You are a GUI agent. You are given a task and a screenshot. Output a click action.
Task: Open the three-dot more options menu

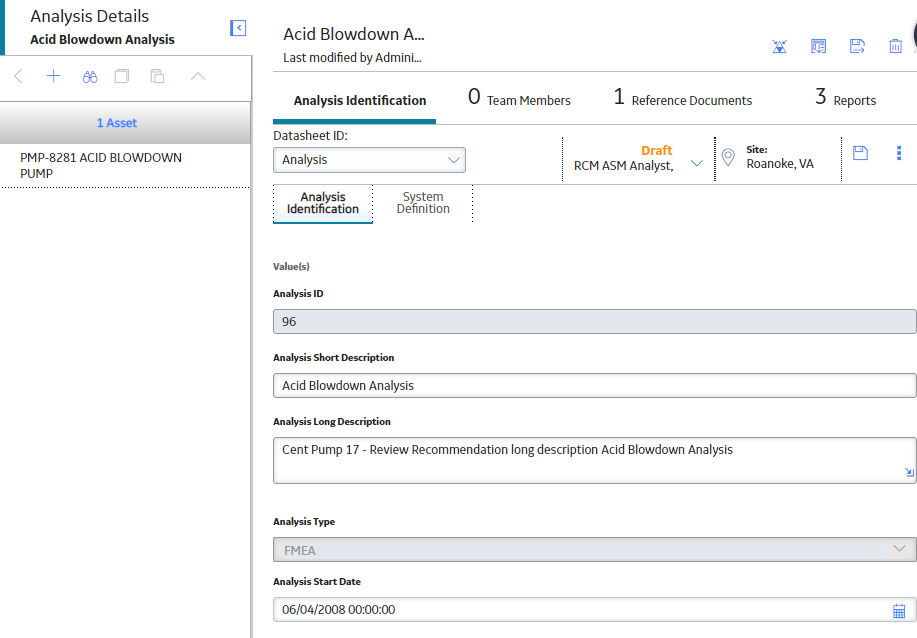point(899,153)
